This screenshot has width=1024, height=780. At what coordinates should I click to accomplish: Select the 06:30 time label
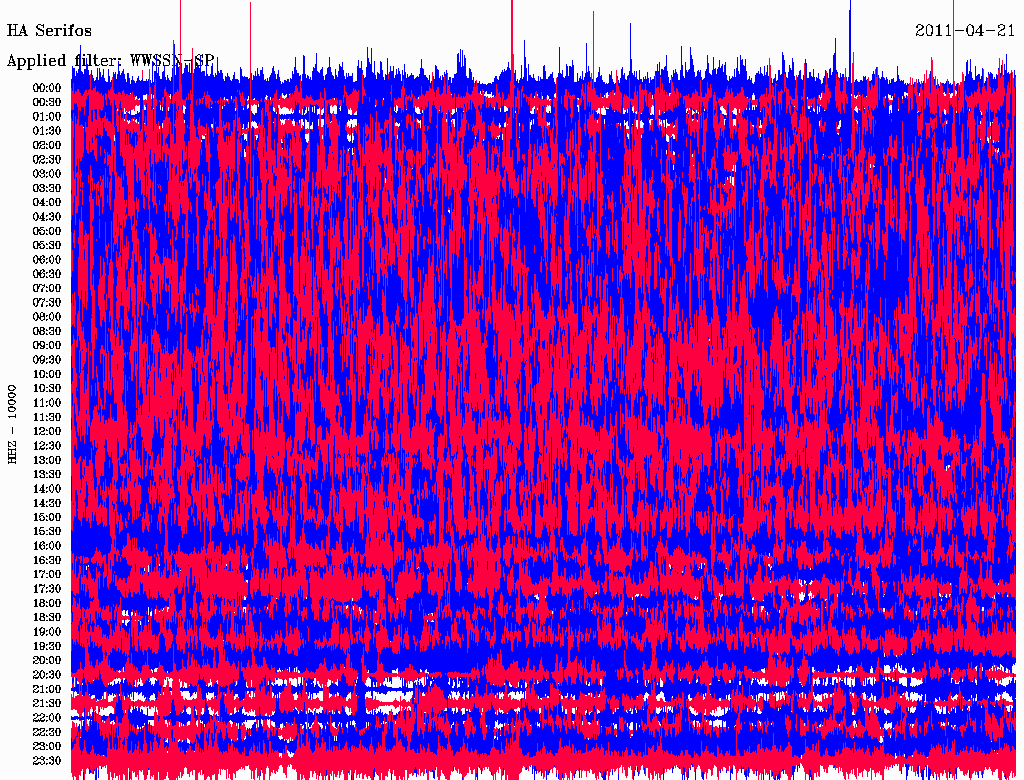click(x=47, y=274)
